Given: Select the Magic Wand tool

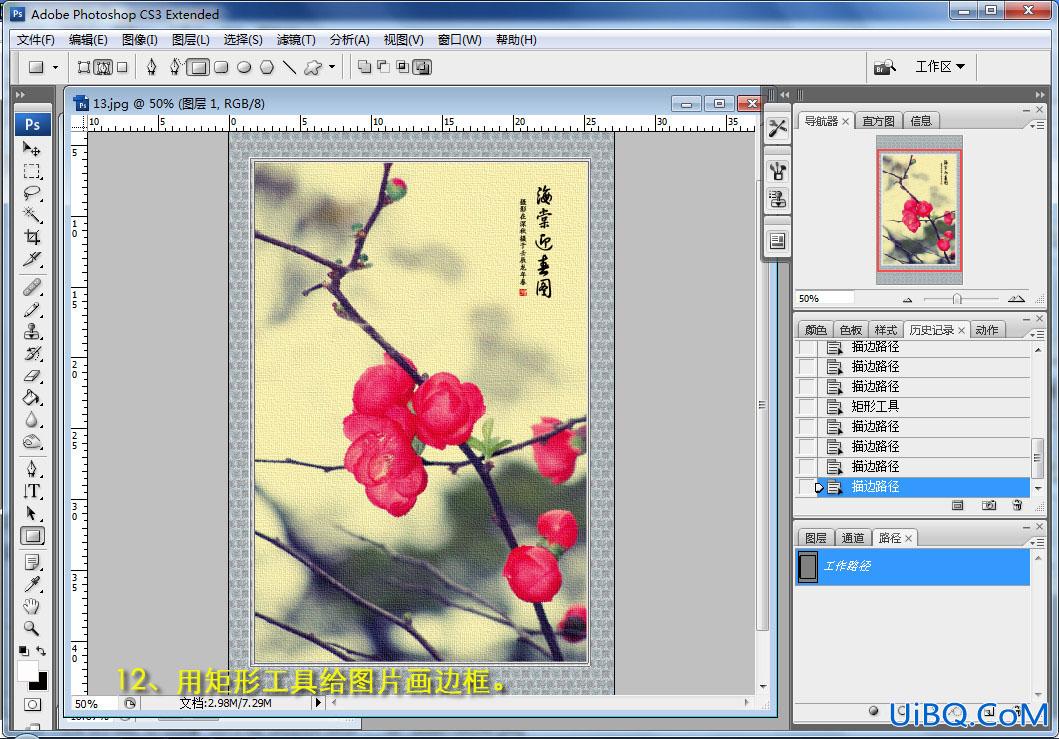Looking at the screenshot, I should (x=32, y=215).
